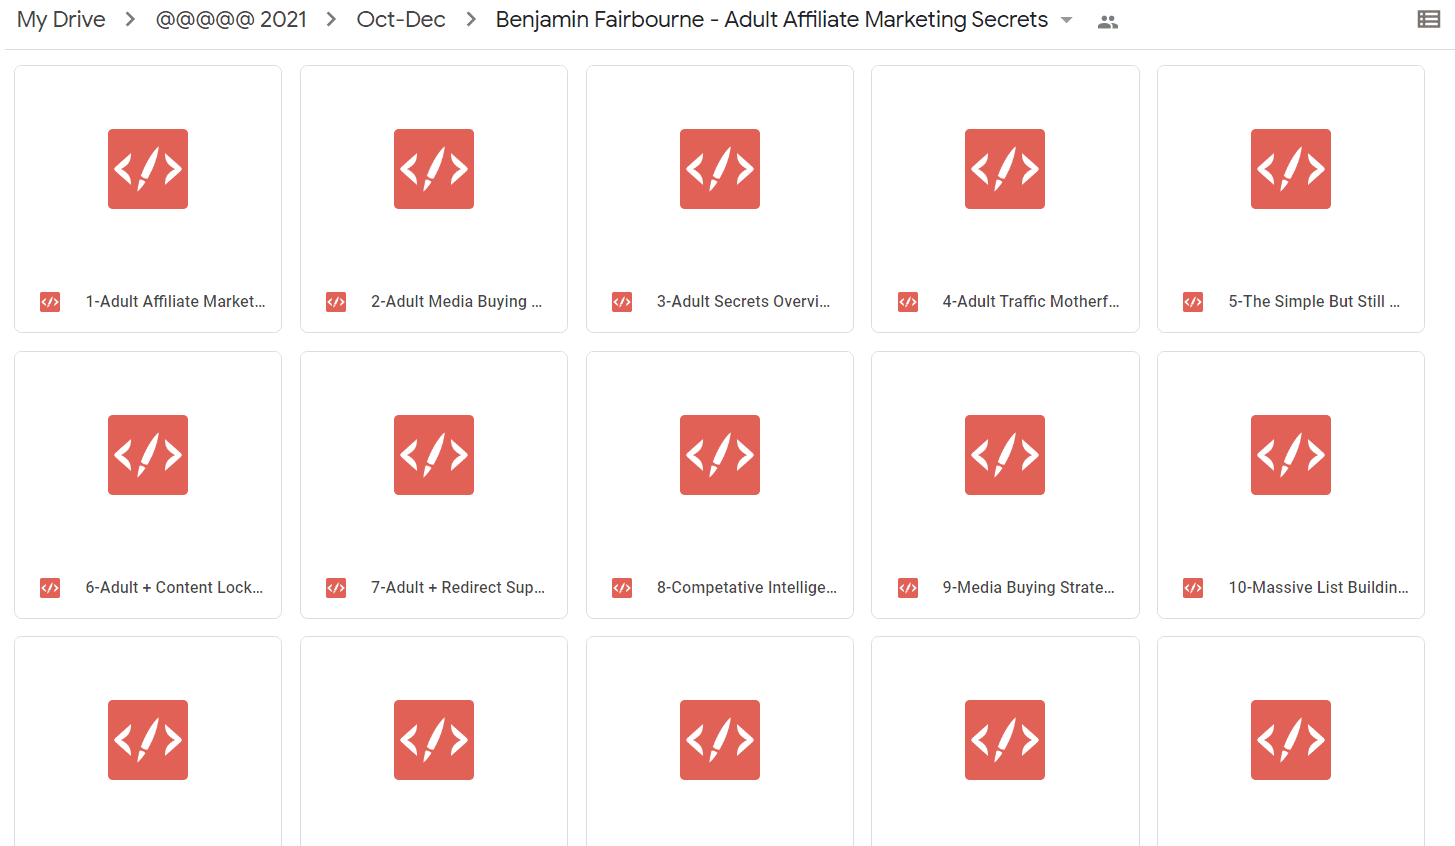Image resolution: width=1455 pixels, height=846 pixels.
Task: Click small file-type icon beside 2-Adult Media Buying
Action: [x=336, y=302]
